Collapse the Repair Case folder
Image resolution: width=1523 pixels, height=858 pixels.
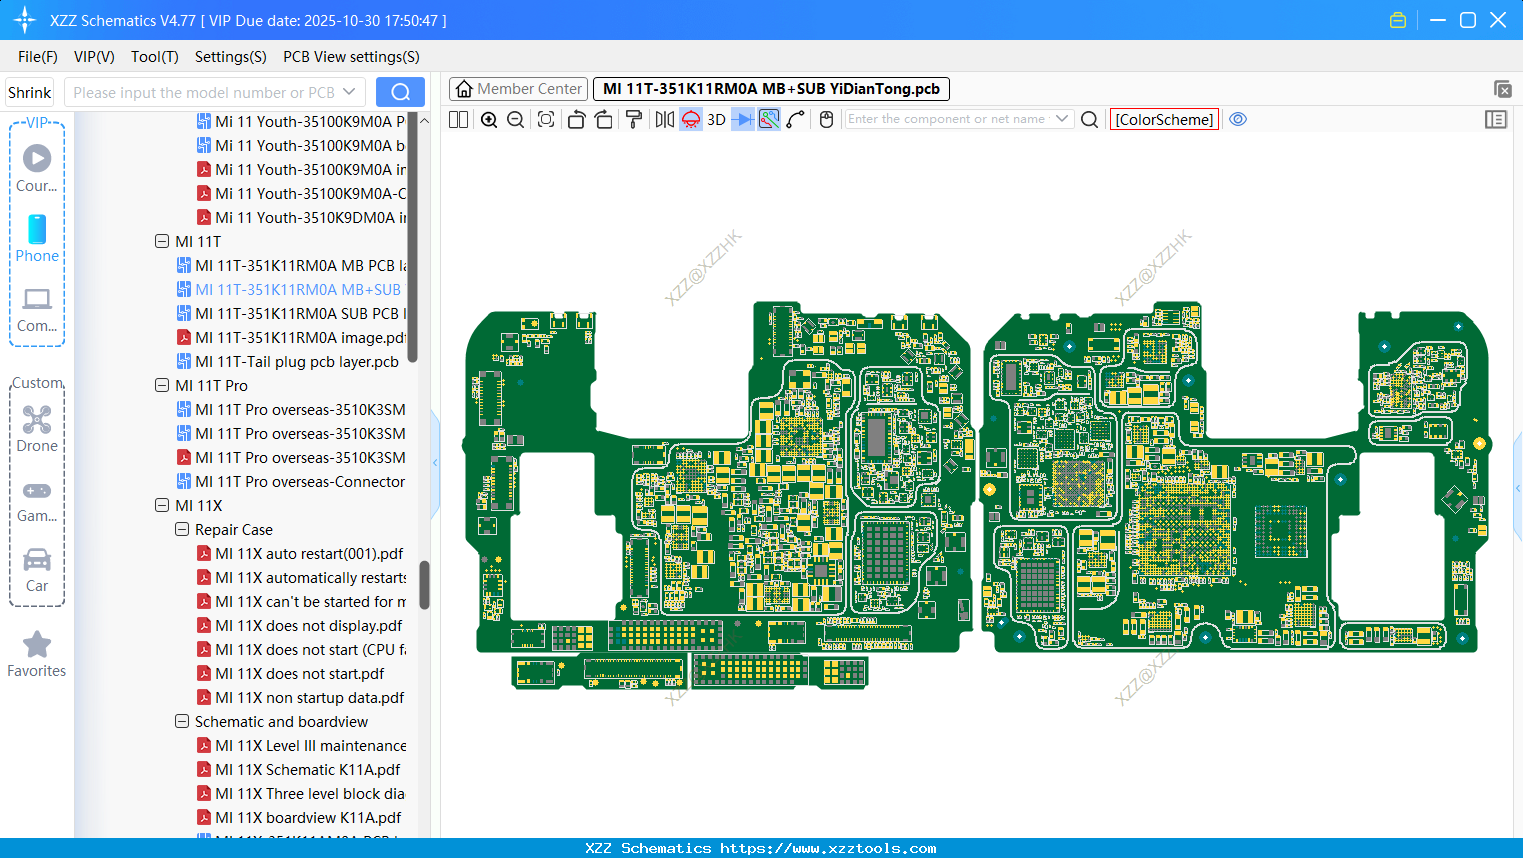pyautogui.click(x=182, y=529)
